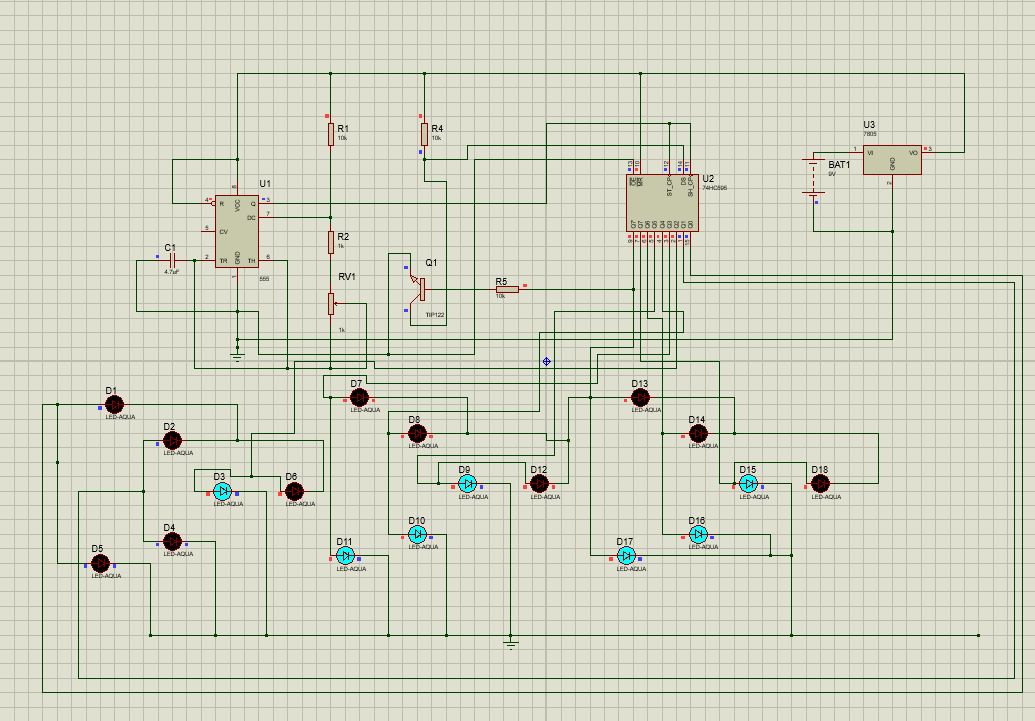Click resistor R4 component
Viewport: 1035px width, 721px height.
(x=424, y=134)
